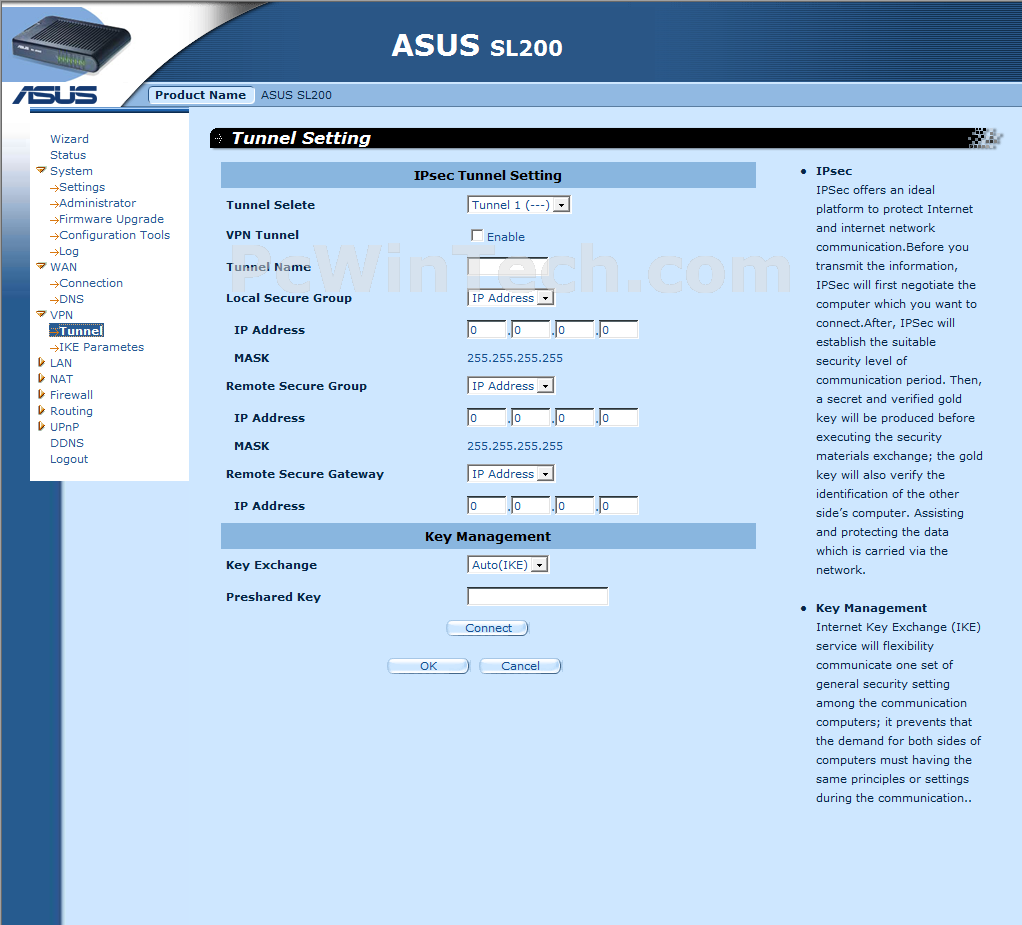Click third octet of Remote Secure Gateway IP

[x=575, y=505]
